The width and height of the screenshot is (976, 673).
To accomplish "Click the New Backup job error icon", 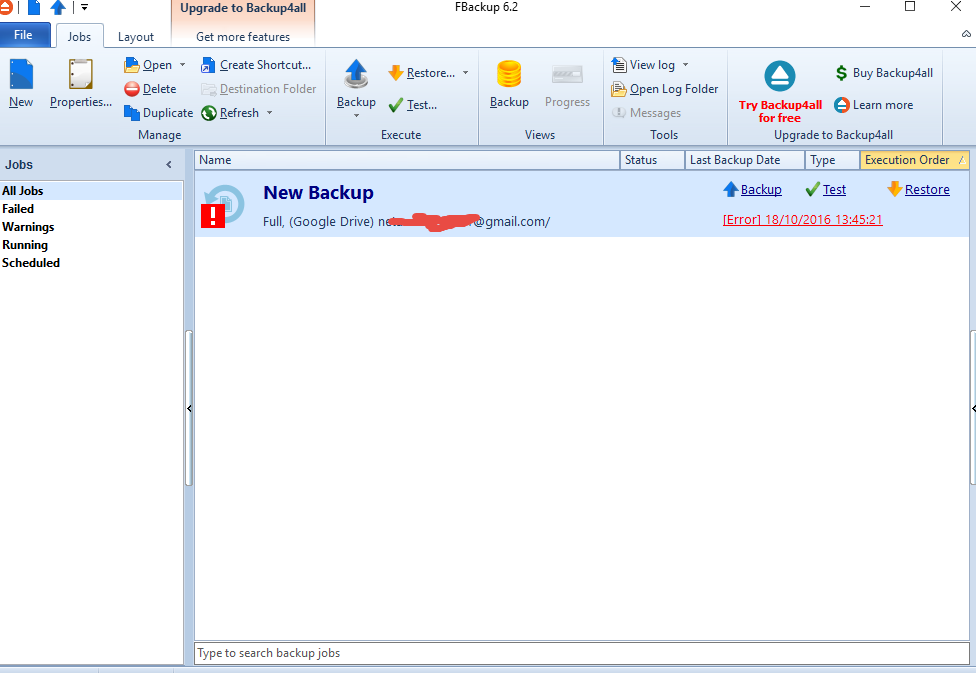I will click(x=213, y=216).
